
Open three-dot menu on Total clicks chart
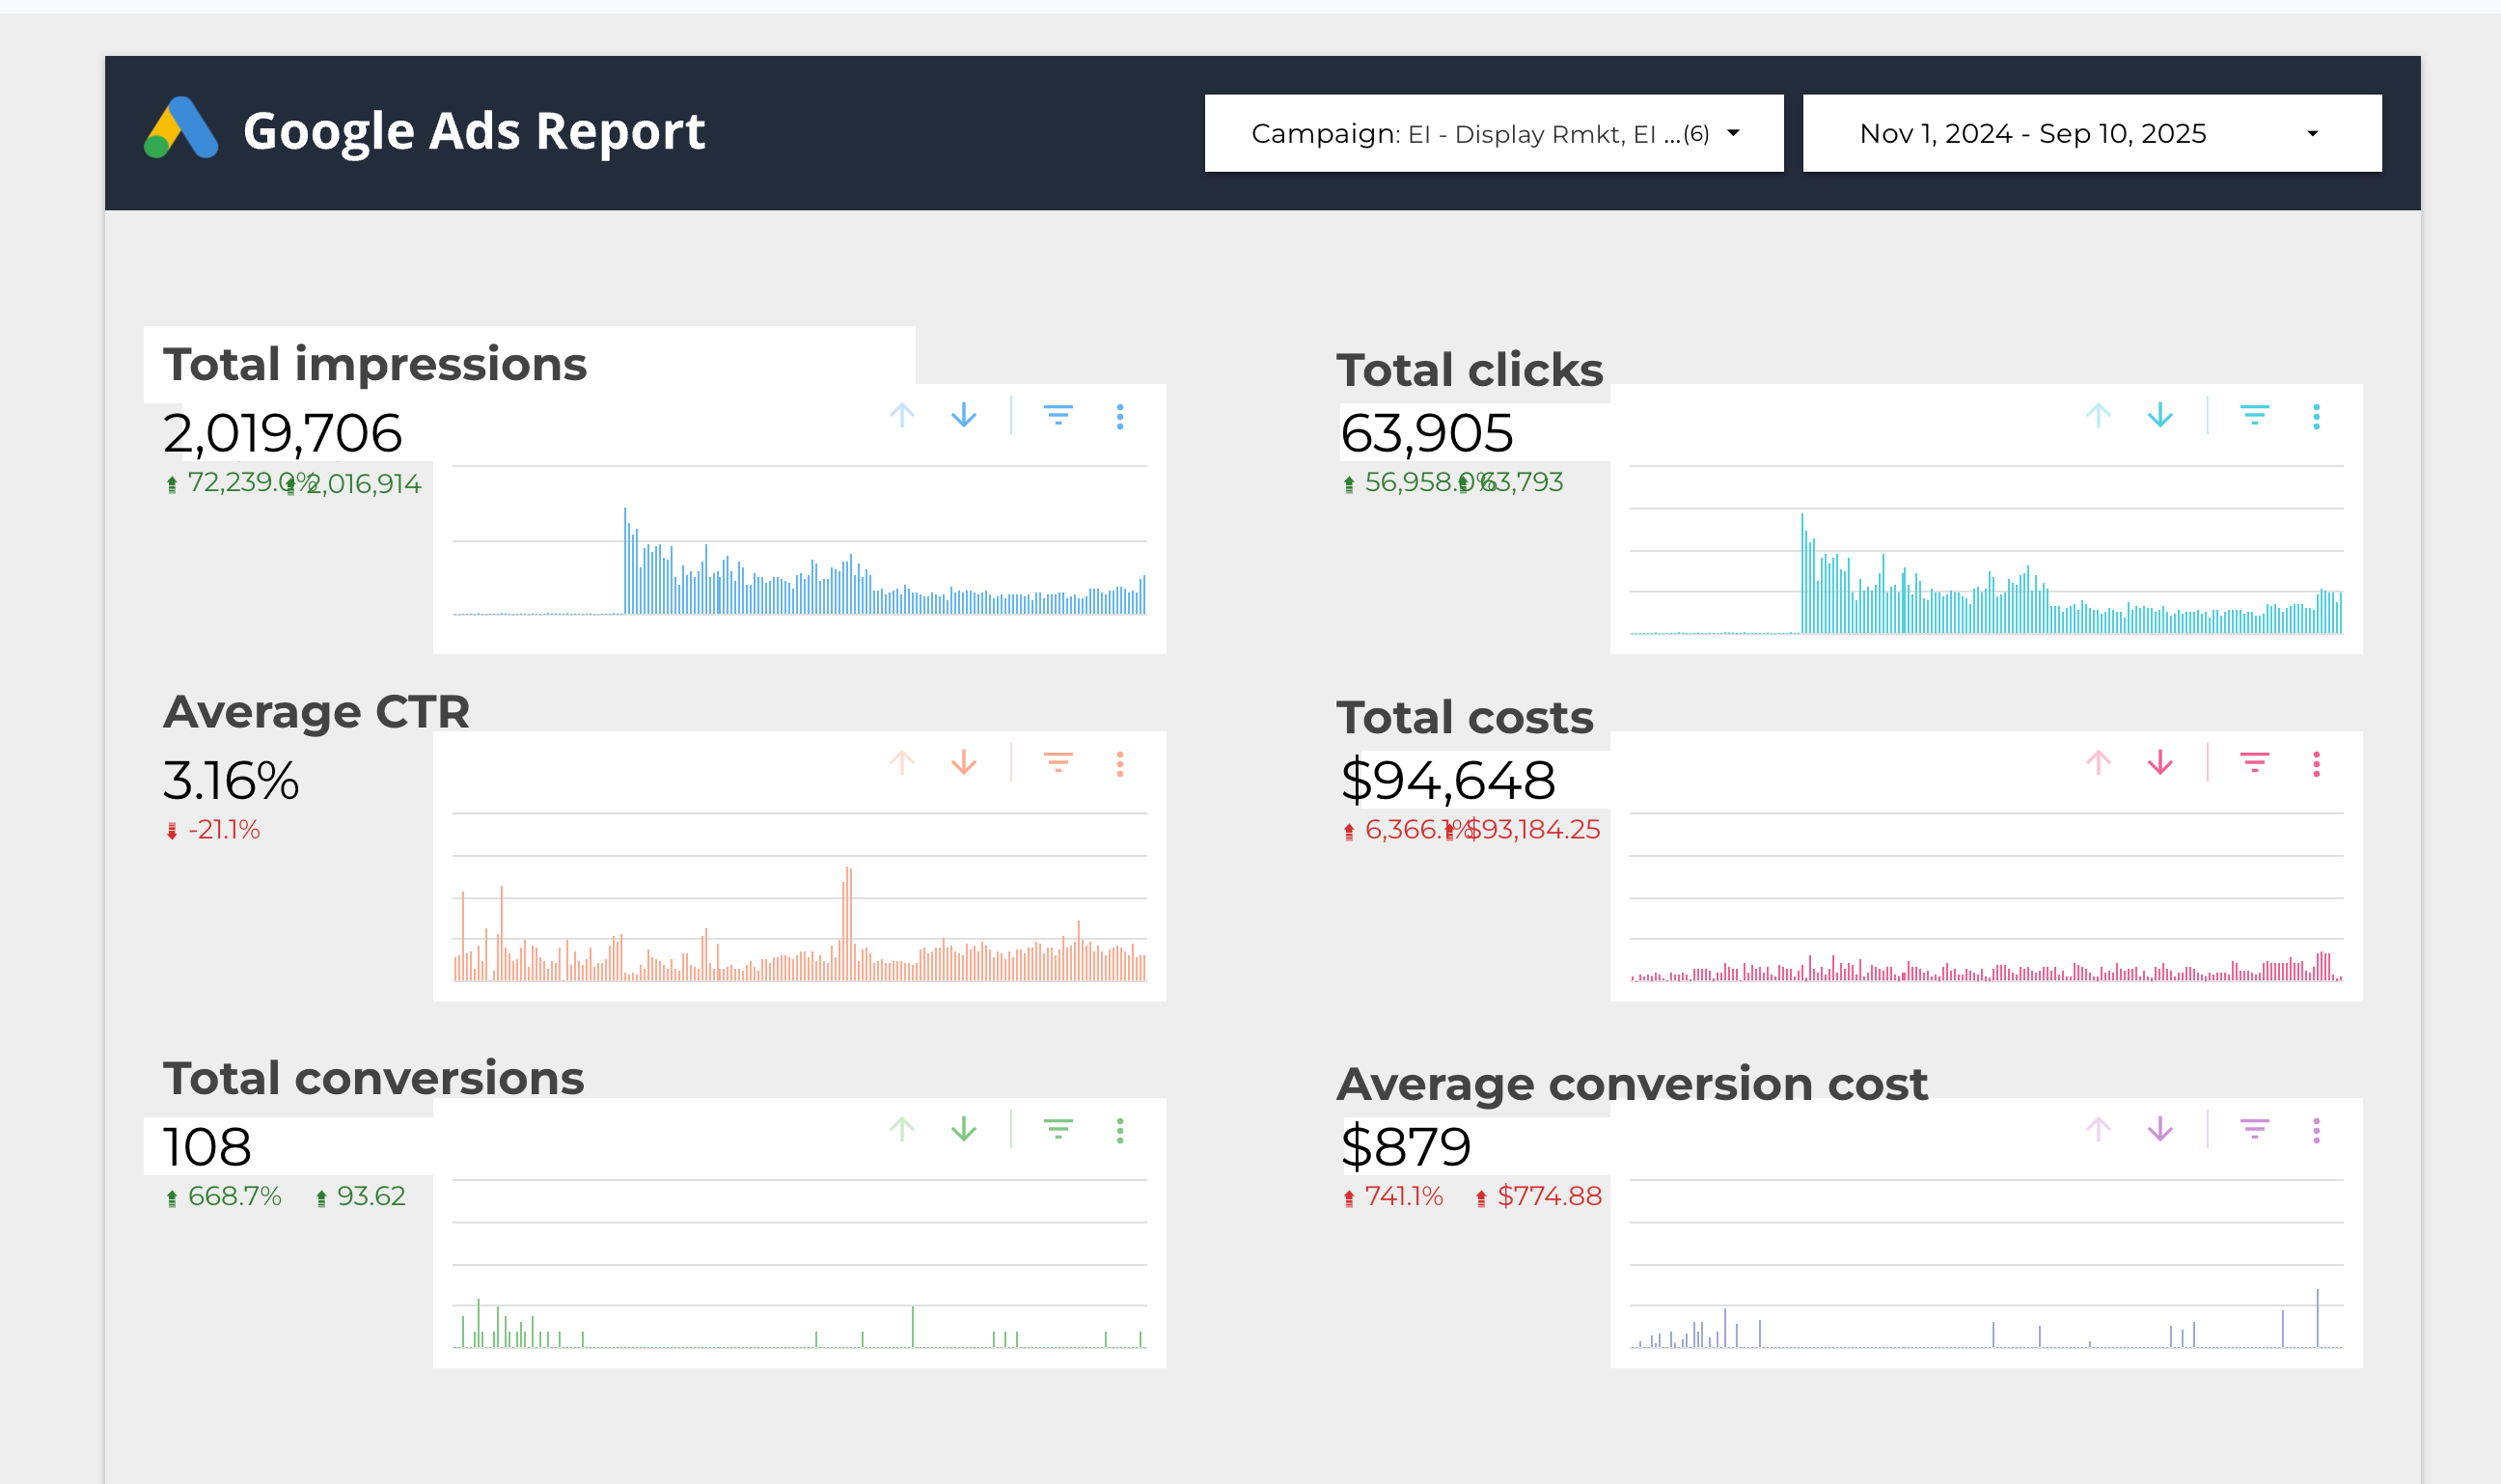pyautogui.click(x=2316, y=416)
